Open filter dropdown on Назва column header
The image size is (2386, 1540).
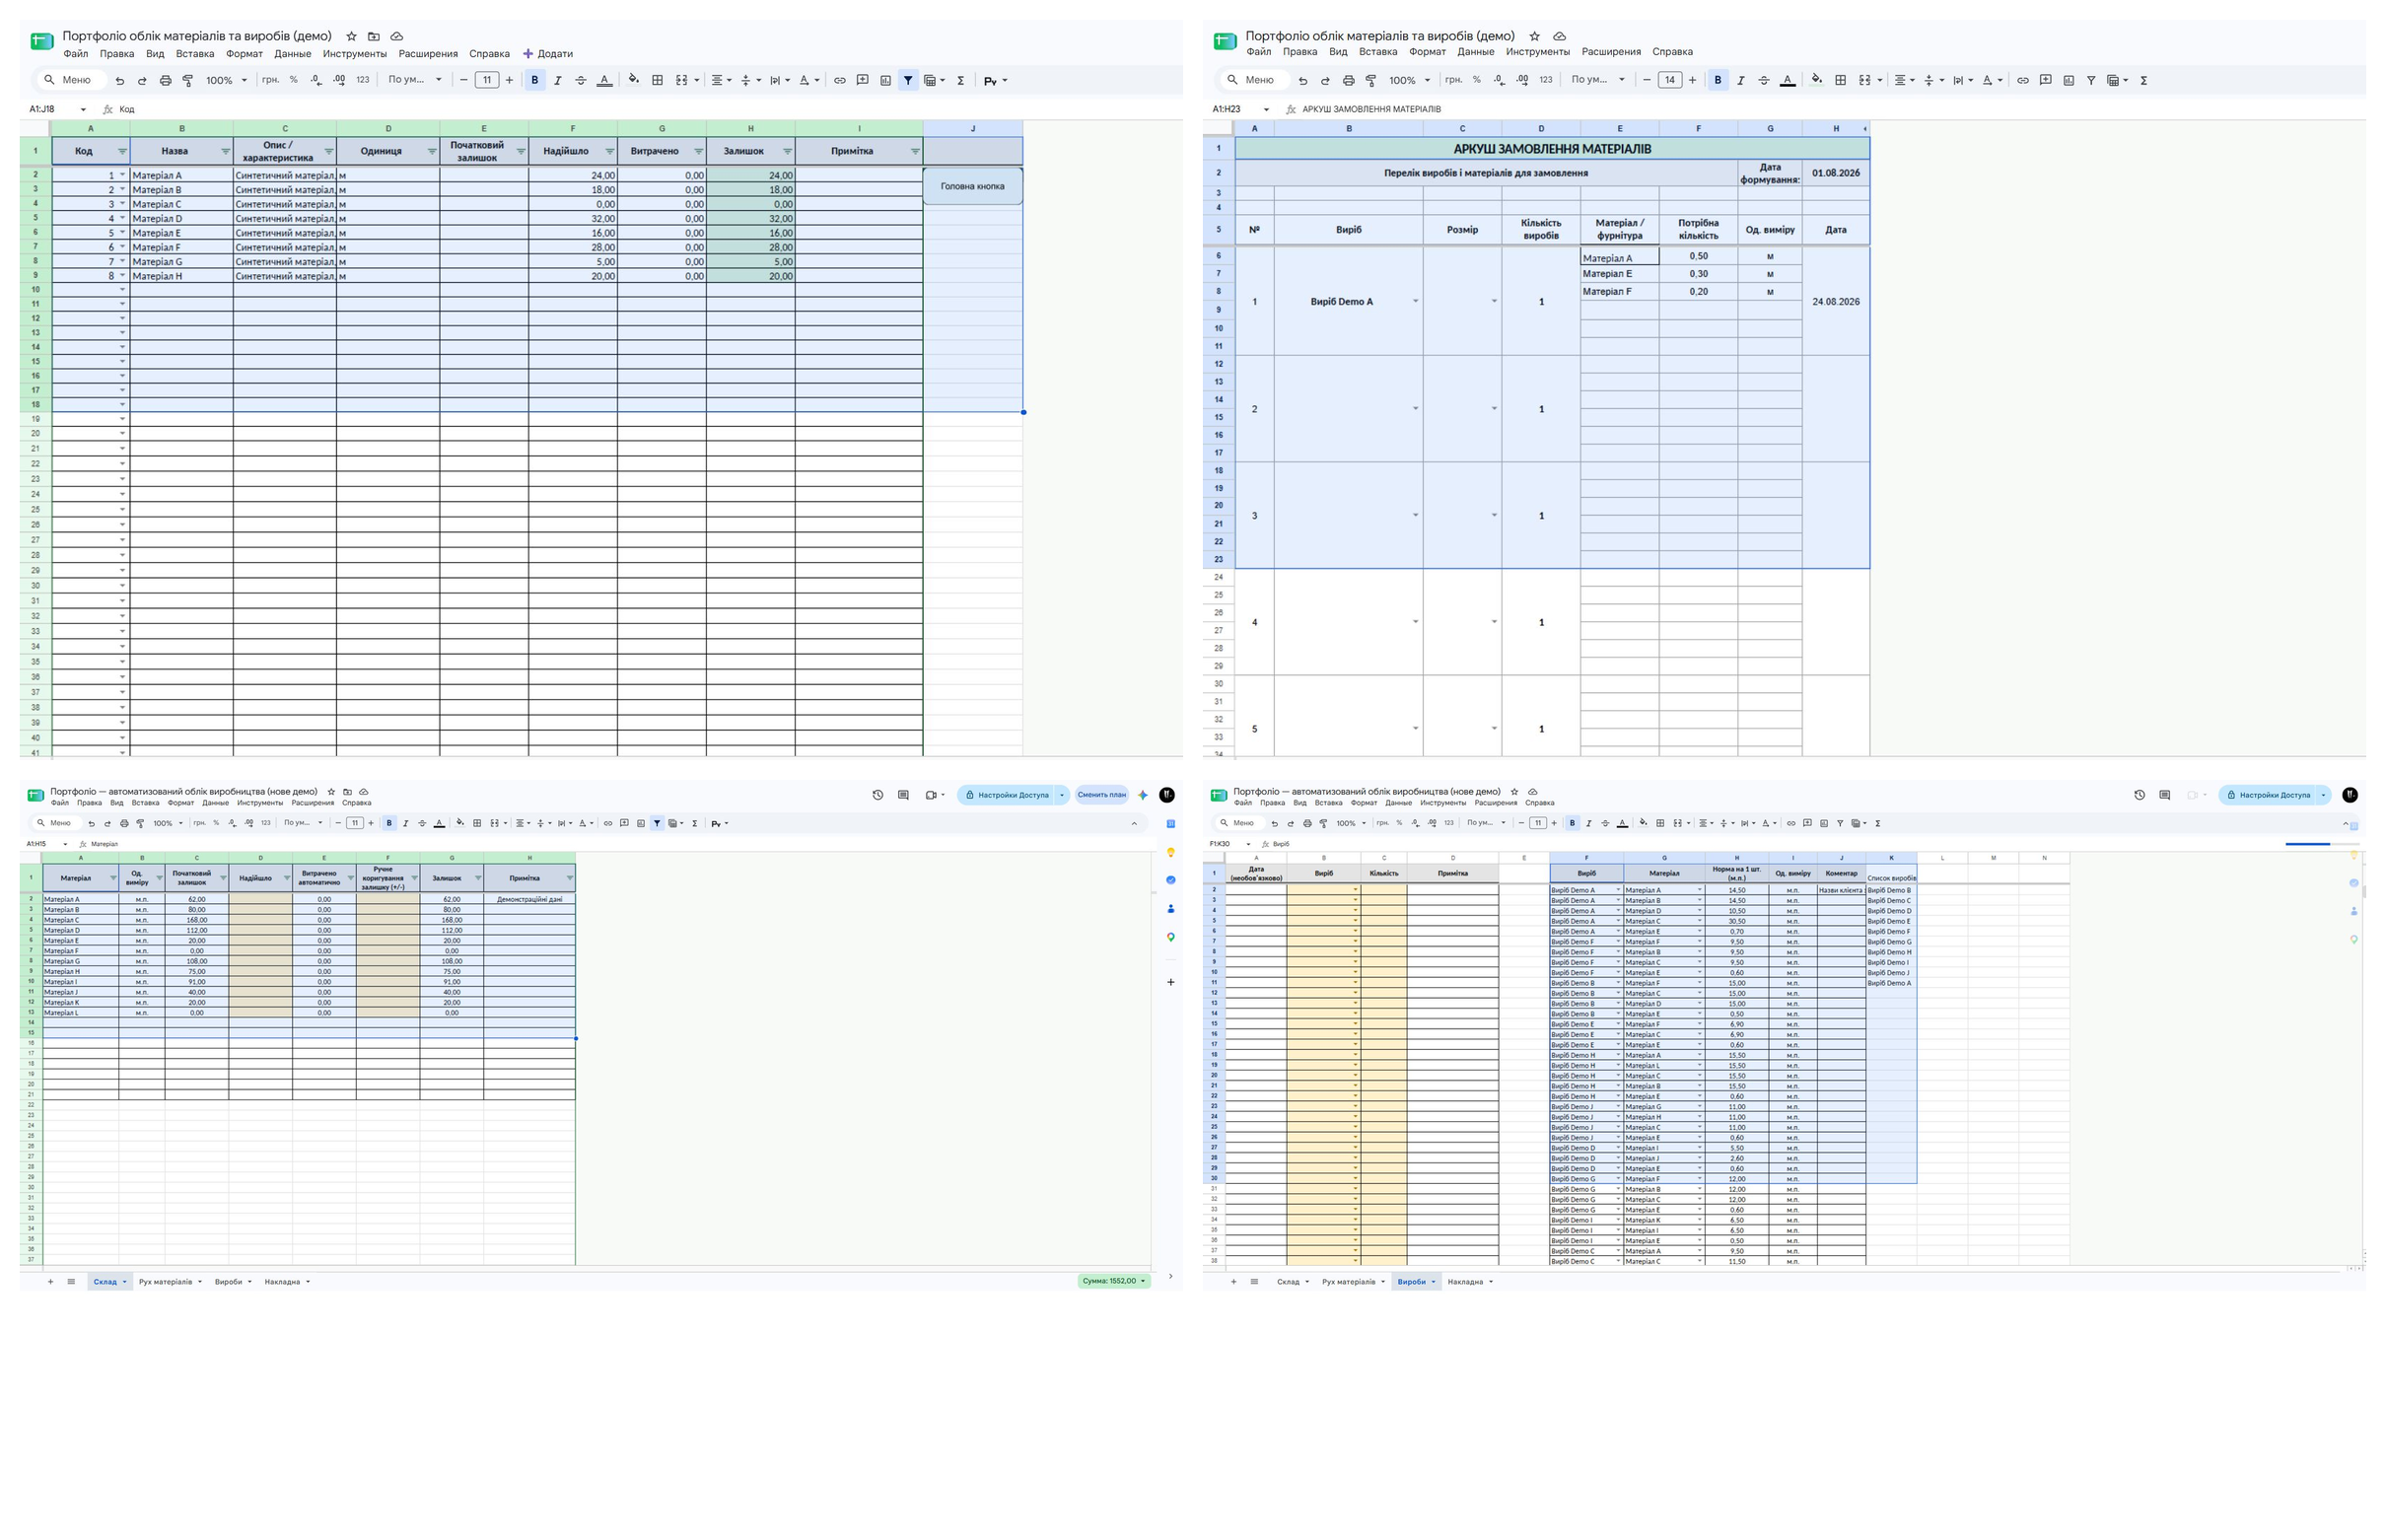click(x=225, y=151)
